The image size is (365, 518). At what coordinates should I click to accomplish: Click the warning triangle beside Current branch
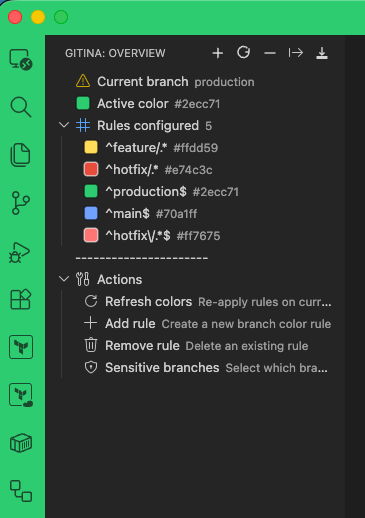(x=83, y=81)
